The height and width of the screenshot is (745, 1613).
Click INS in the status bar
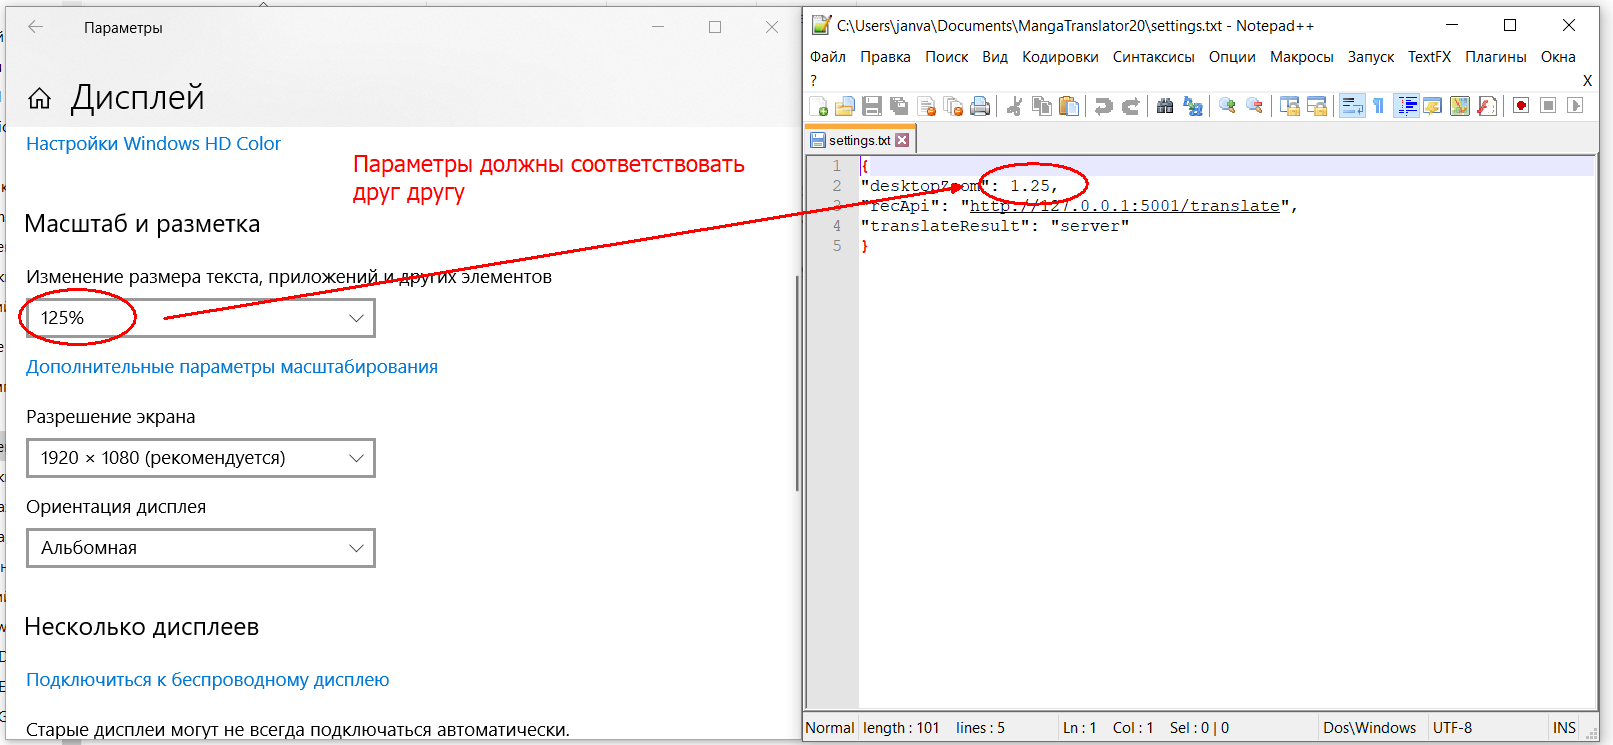1564,728
